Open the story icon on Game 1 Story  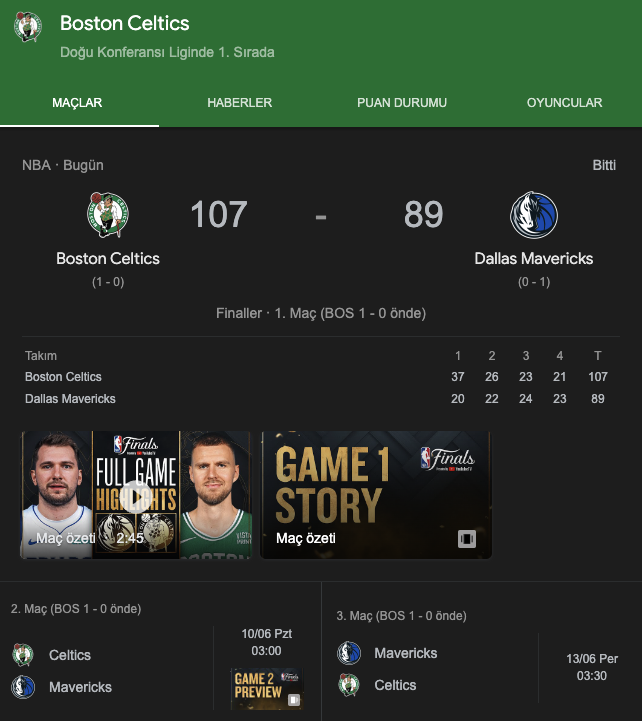(467, 538)
